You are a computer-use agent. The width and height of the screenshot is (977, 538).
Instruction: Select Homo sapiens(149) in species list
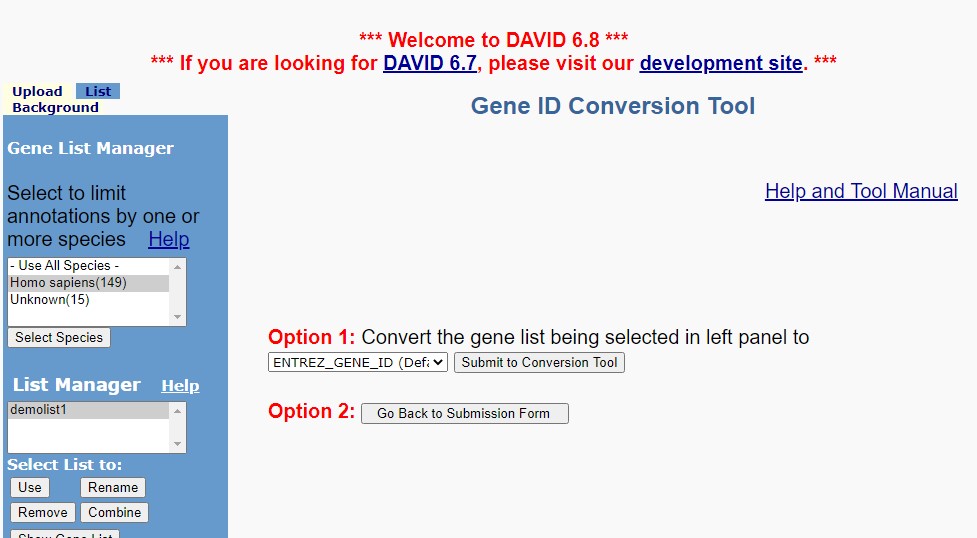pyautogui.click(x=88, y=283)
